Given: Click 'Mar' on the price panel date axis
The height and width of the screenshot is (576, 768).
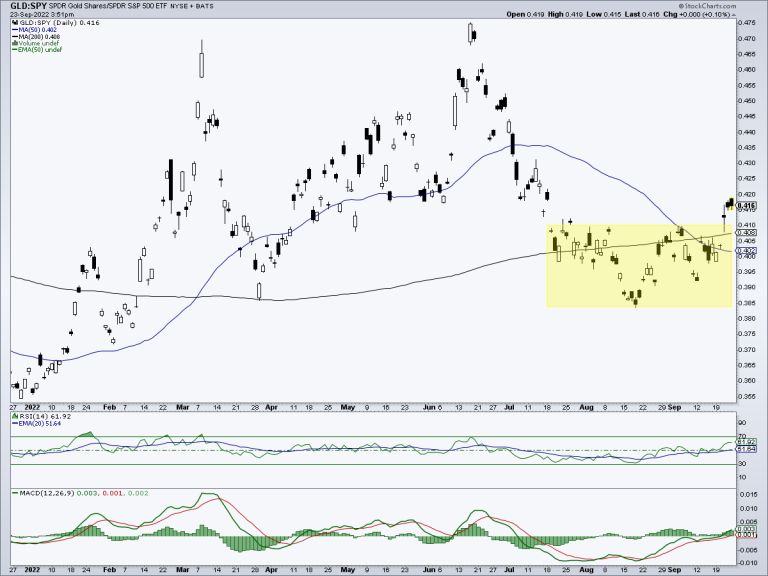Looking at the screenshot, I should 182,407.
